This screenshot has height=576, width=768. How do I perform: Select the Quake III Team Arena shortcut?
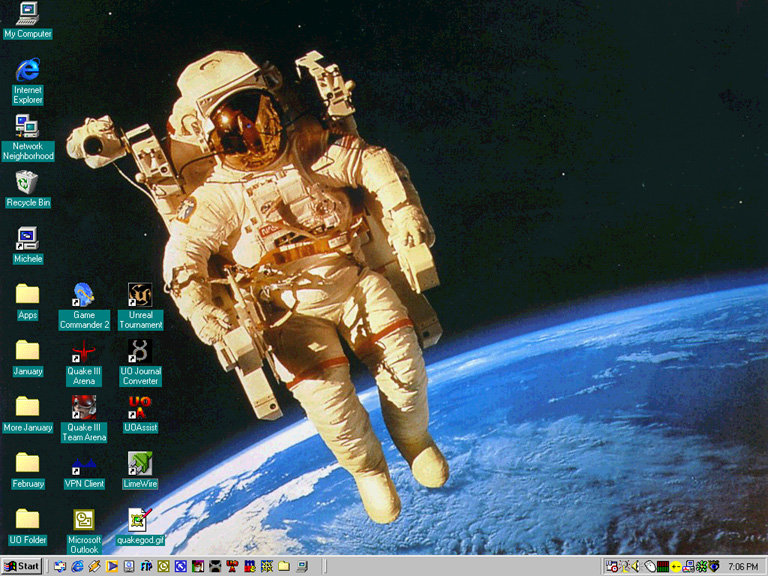tap(84, 419)
